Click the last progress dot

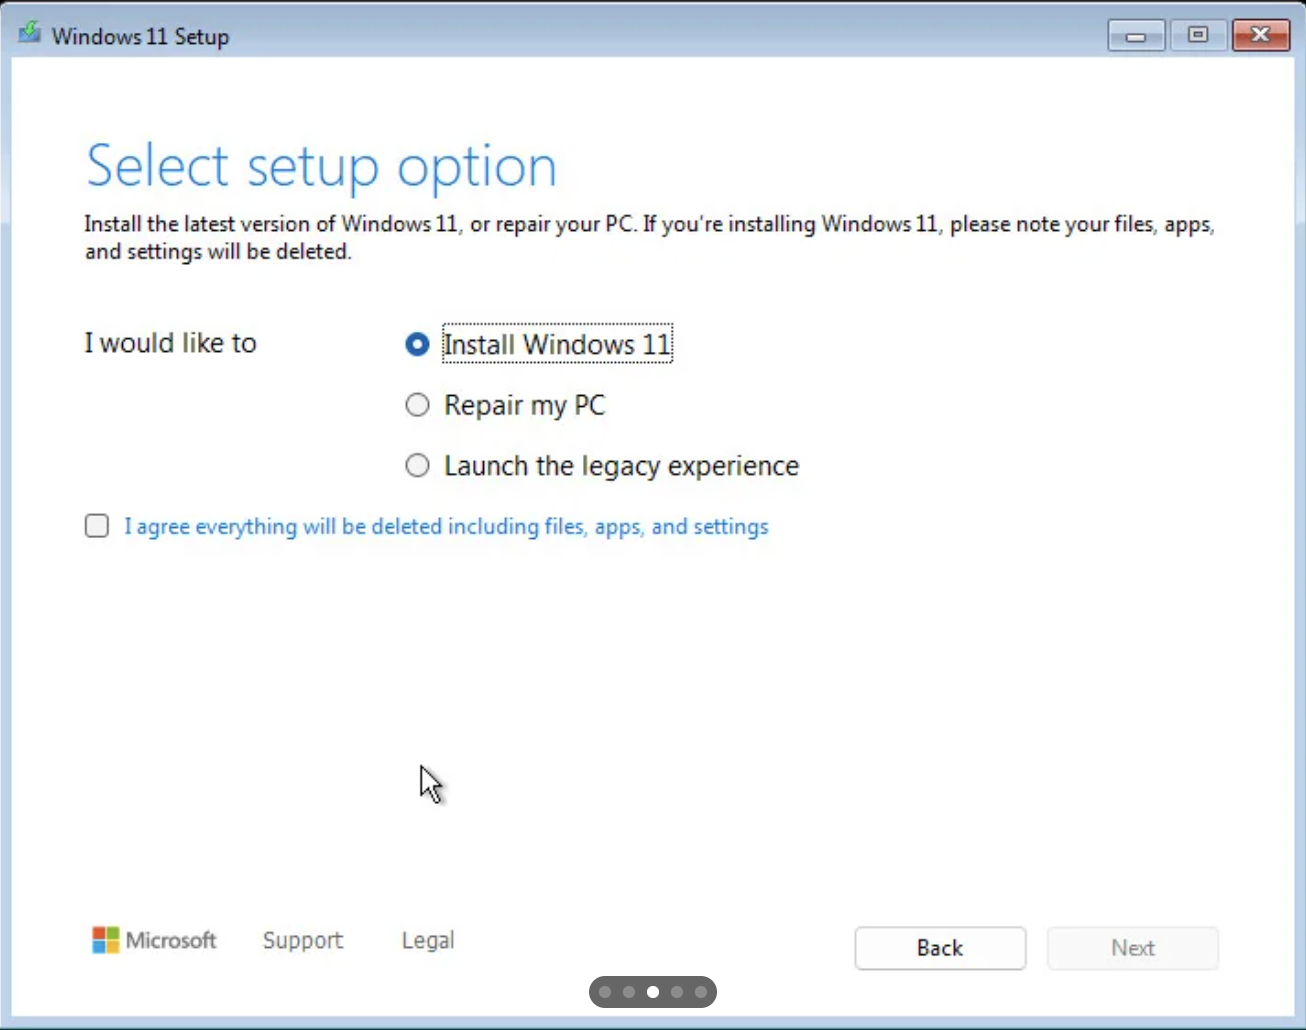coord(701,992)
